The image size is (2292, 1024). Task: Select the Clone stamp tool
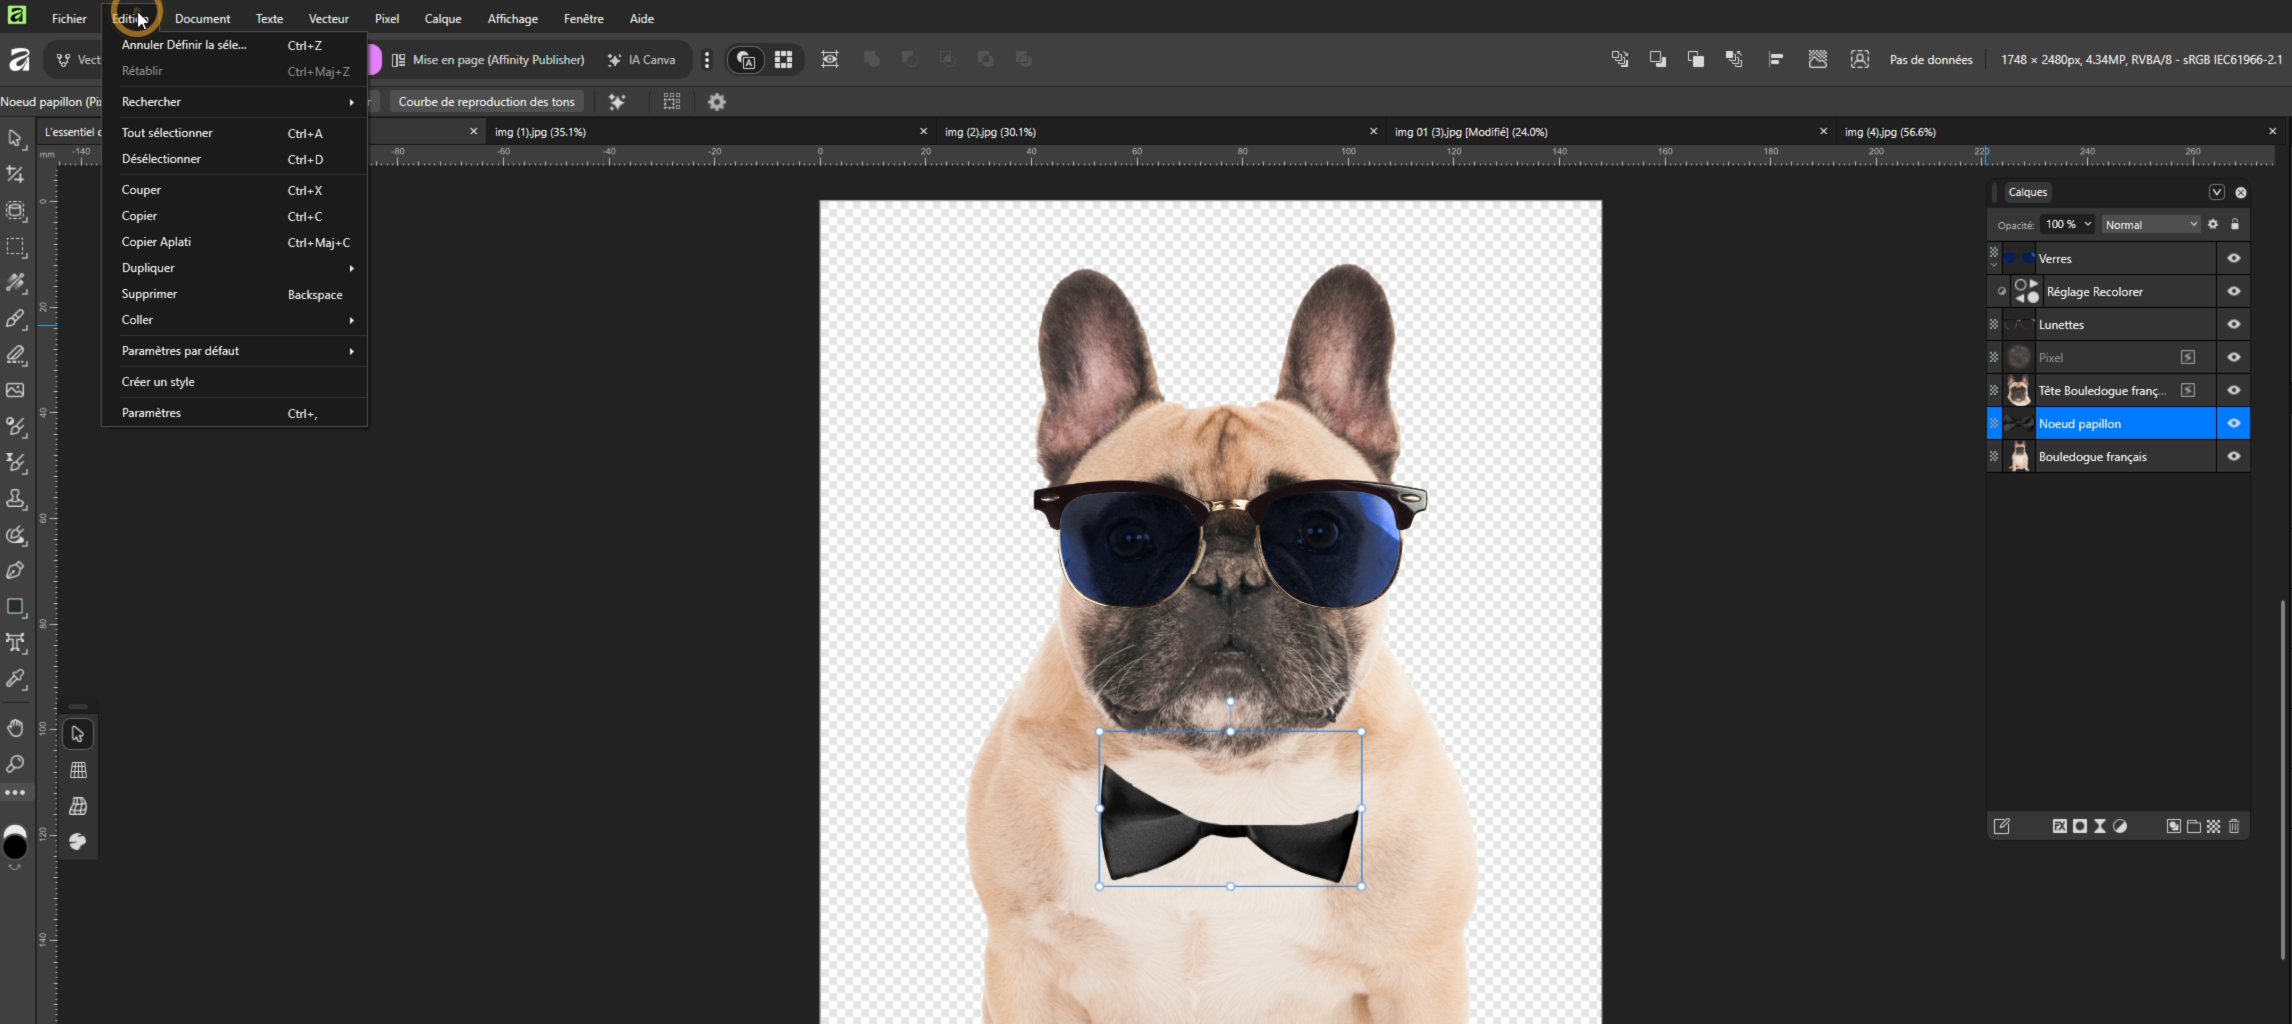(x=15, y=499)
